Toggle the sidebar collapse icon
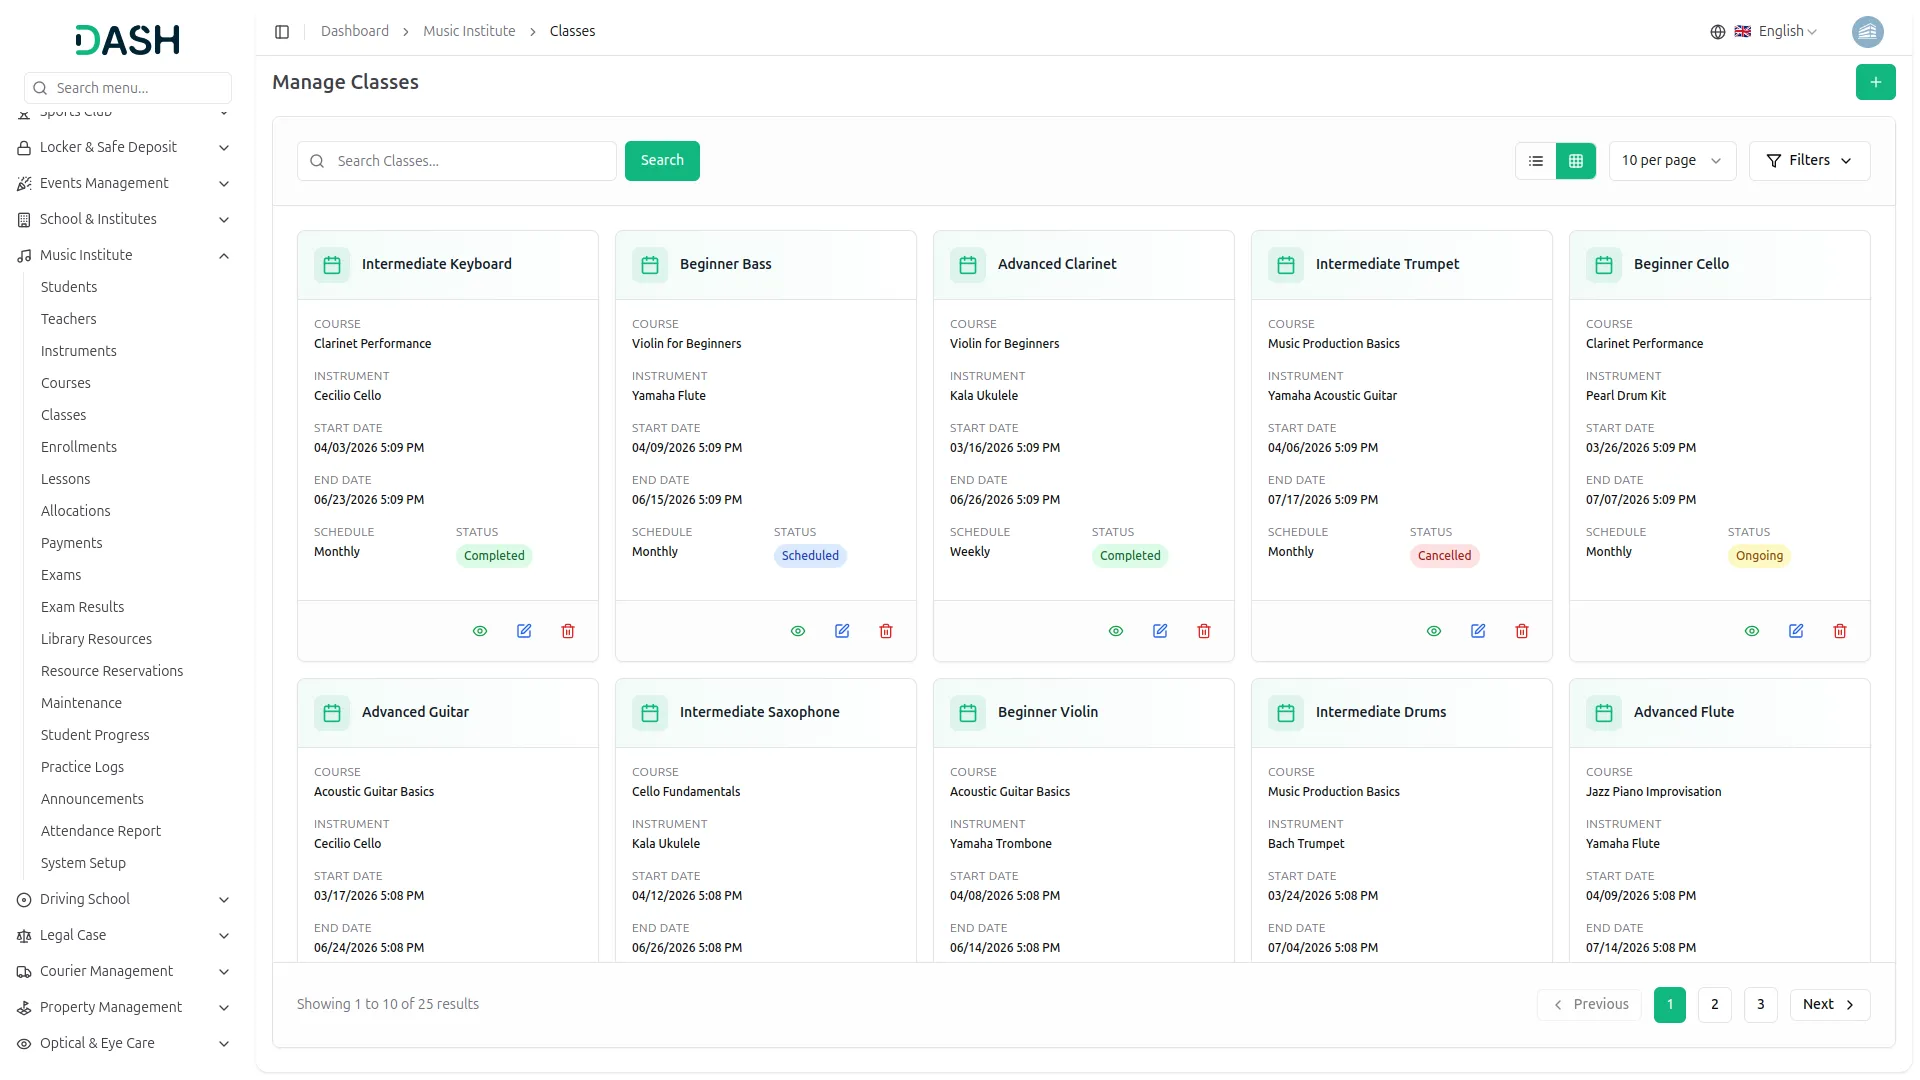 point(282,32)
